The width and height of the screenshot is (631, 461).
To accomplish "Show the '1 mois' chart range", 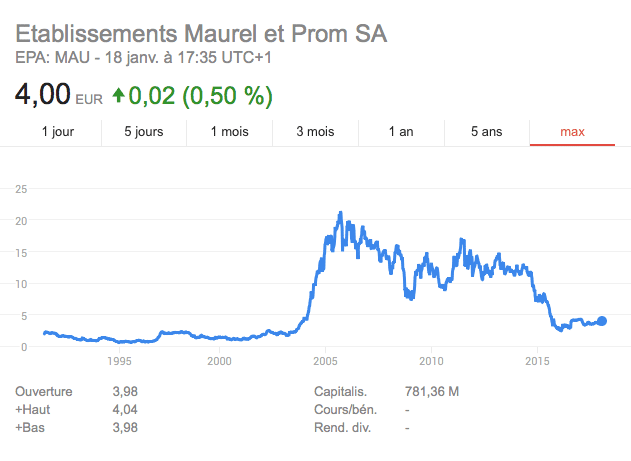I will [229, 131].
